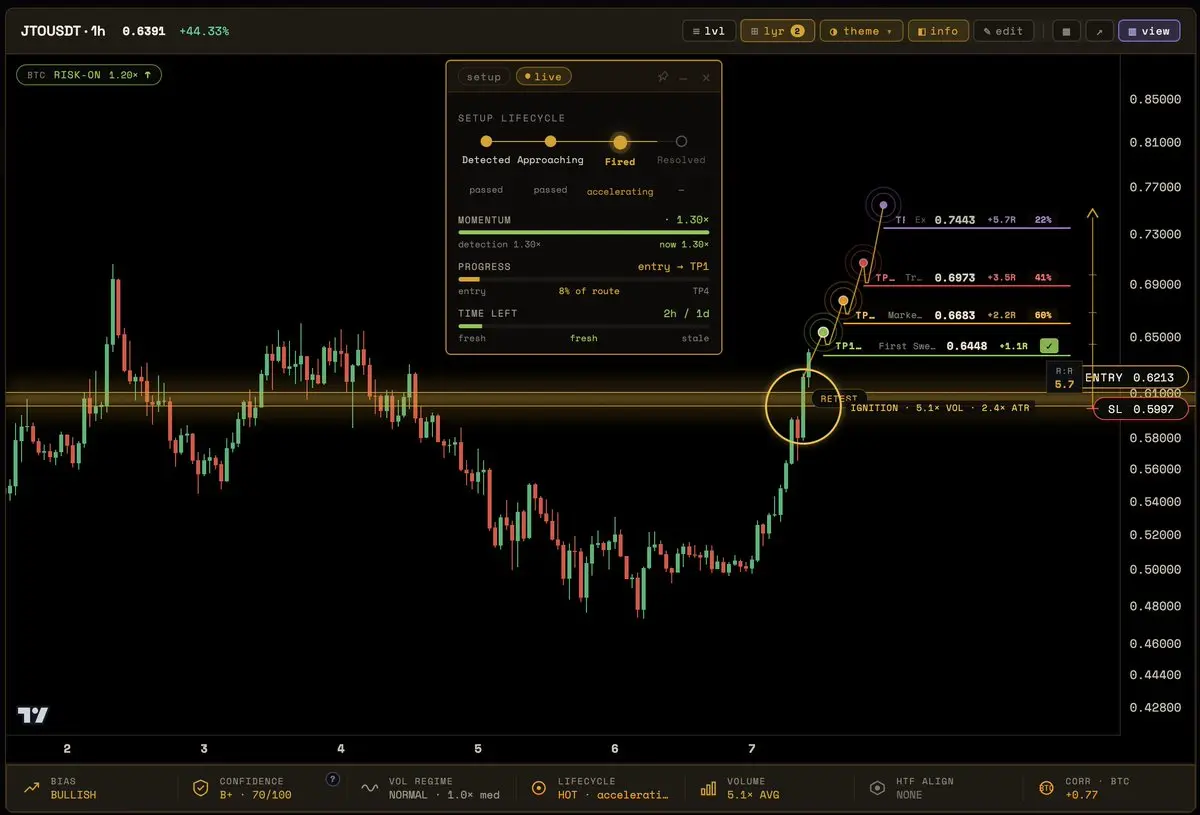The image size is (1200, 815).
Task: Click the 2h / 1d time left value
Action: tap(686, 313)
